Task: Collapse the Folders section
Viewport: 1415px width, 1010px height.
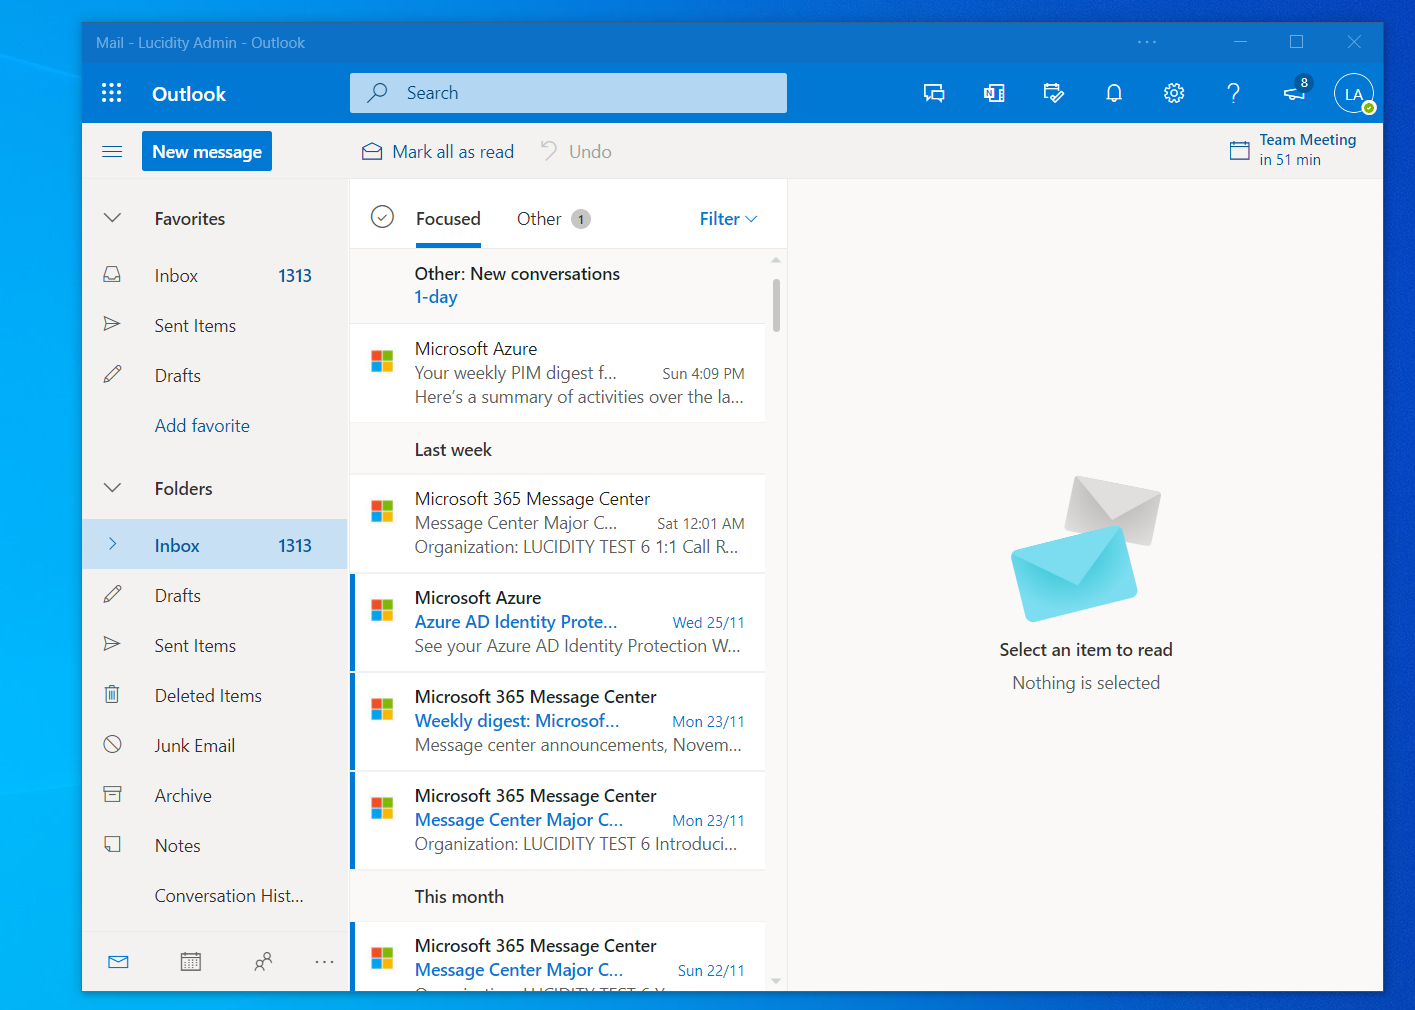Action: [112, 488]
